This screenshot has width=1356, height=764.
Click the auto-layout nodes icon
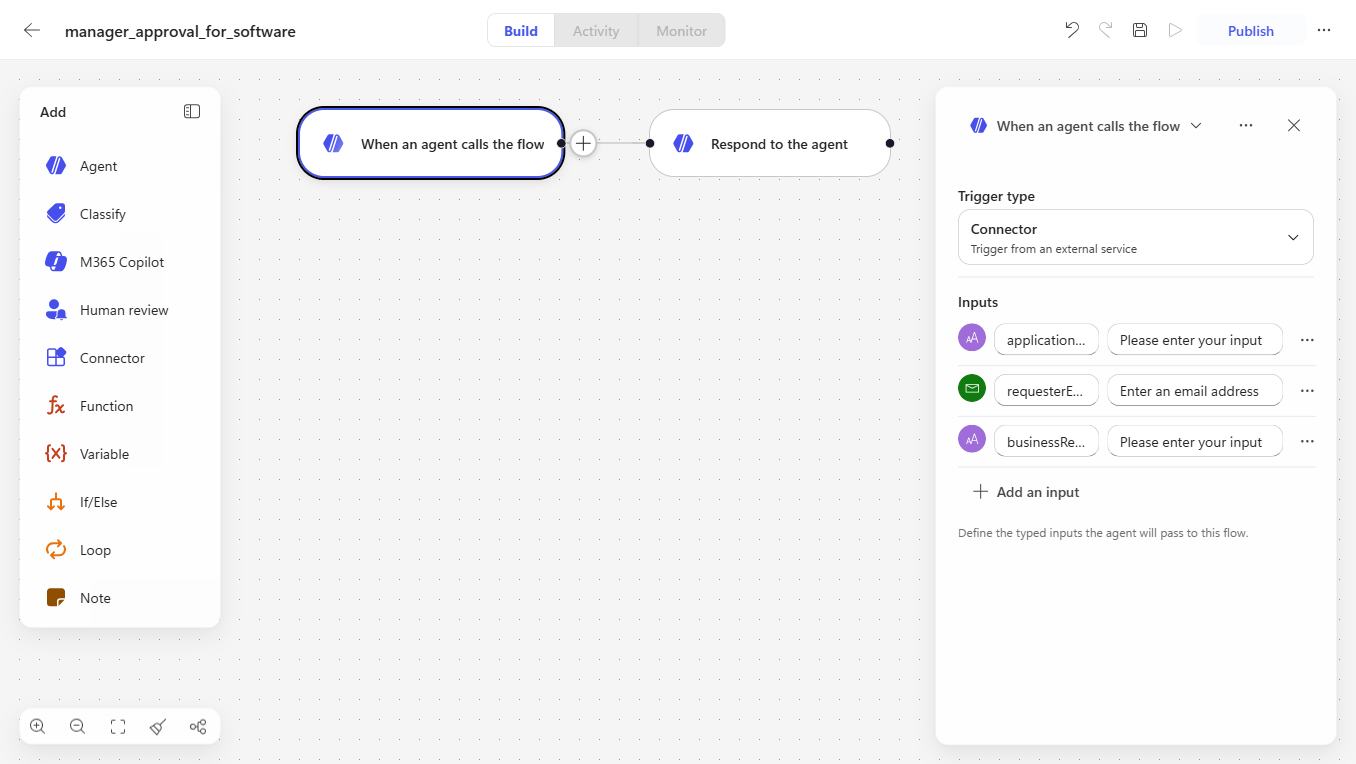point(198,727)
